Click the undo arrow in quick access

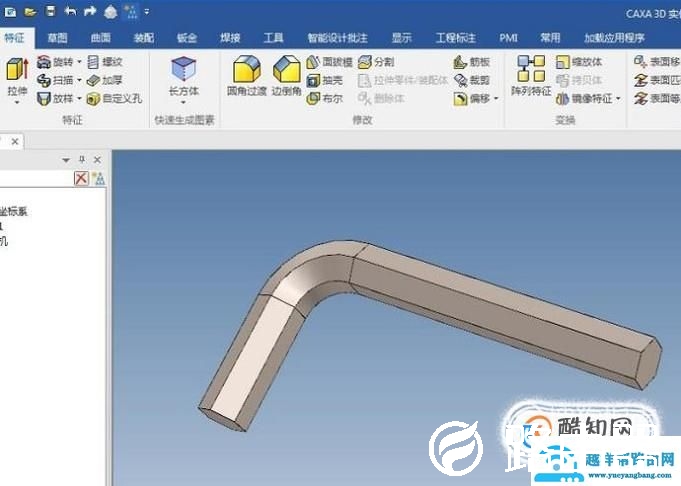tap(70, 11)
